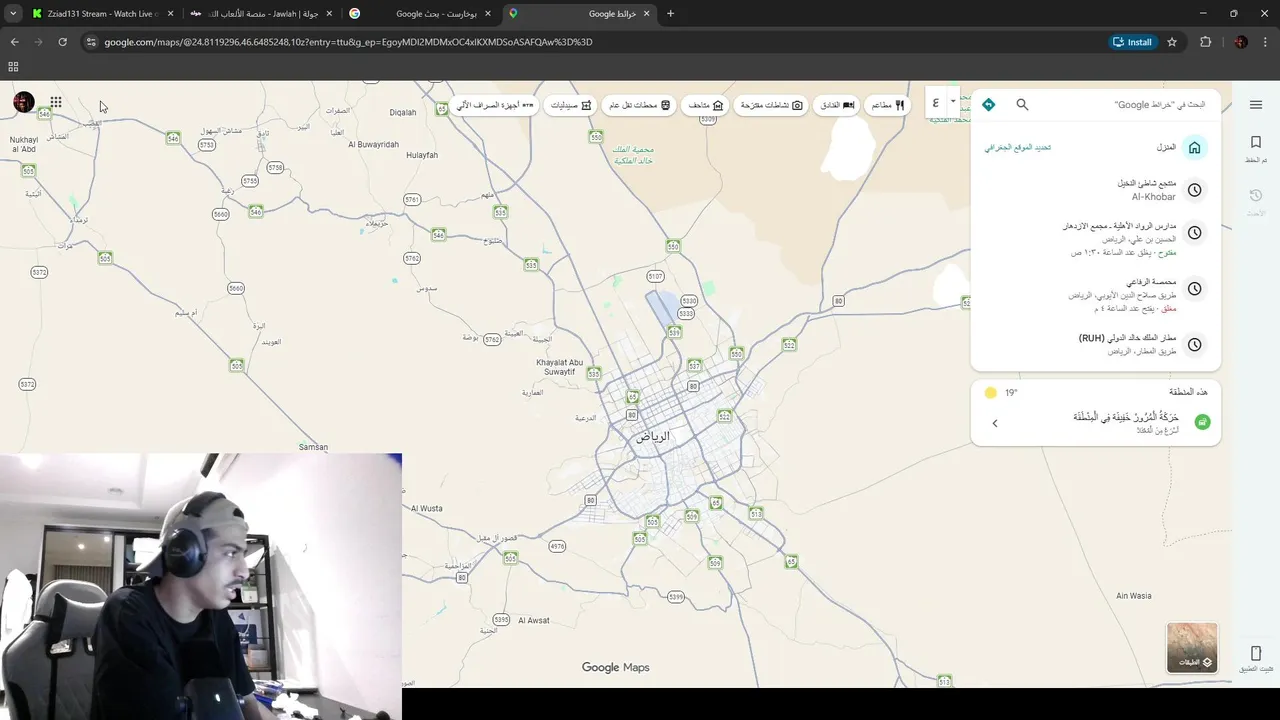Open directions with the blue diamond icon
The image size is (1280, 720).
988,104
